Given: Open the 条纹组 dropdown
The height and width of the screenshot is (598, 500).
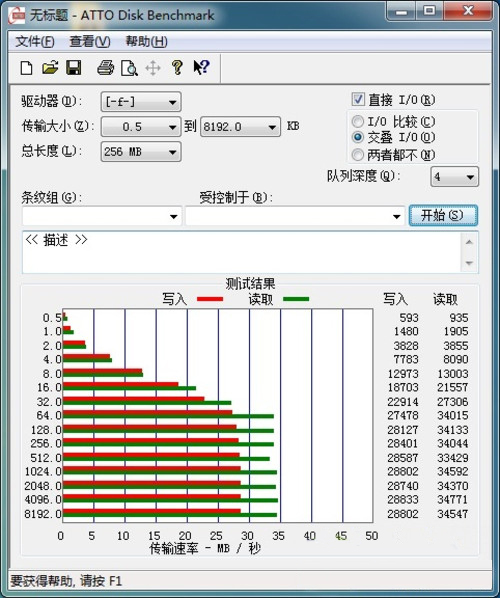Looking at the screenshot, I should tap(101, 216).
